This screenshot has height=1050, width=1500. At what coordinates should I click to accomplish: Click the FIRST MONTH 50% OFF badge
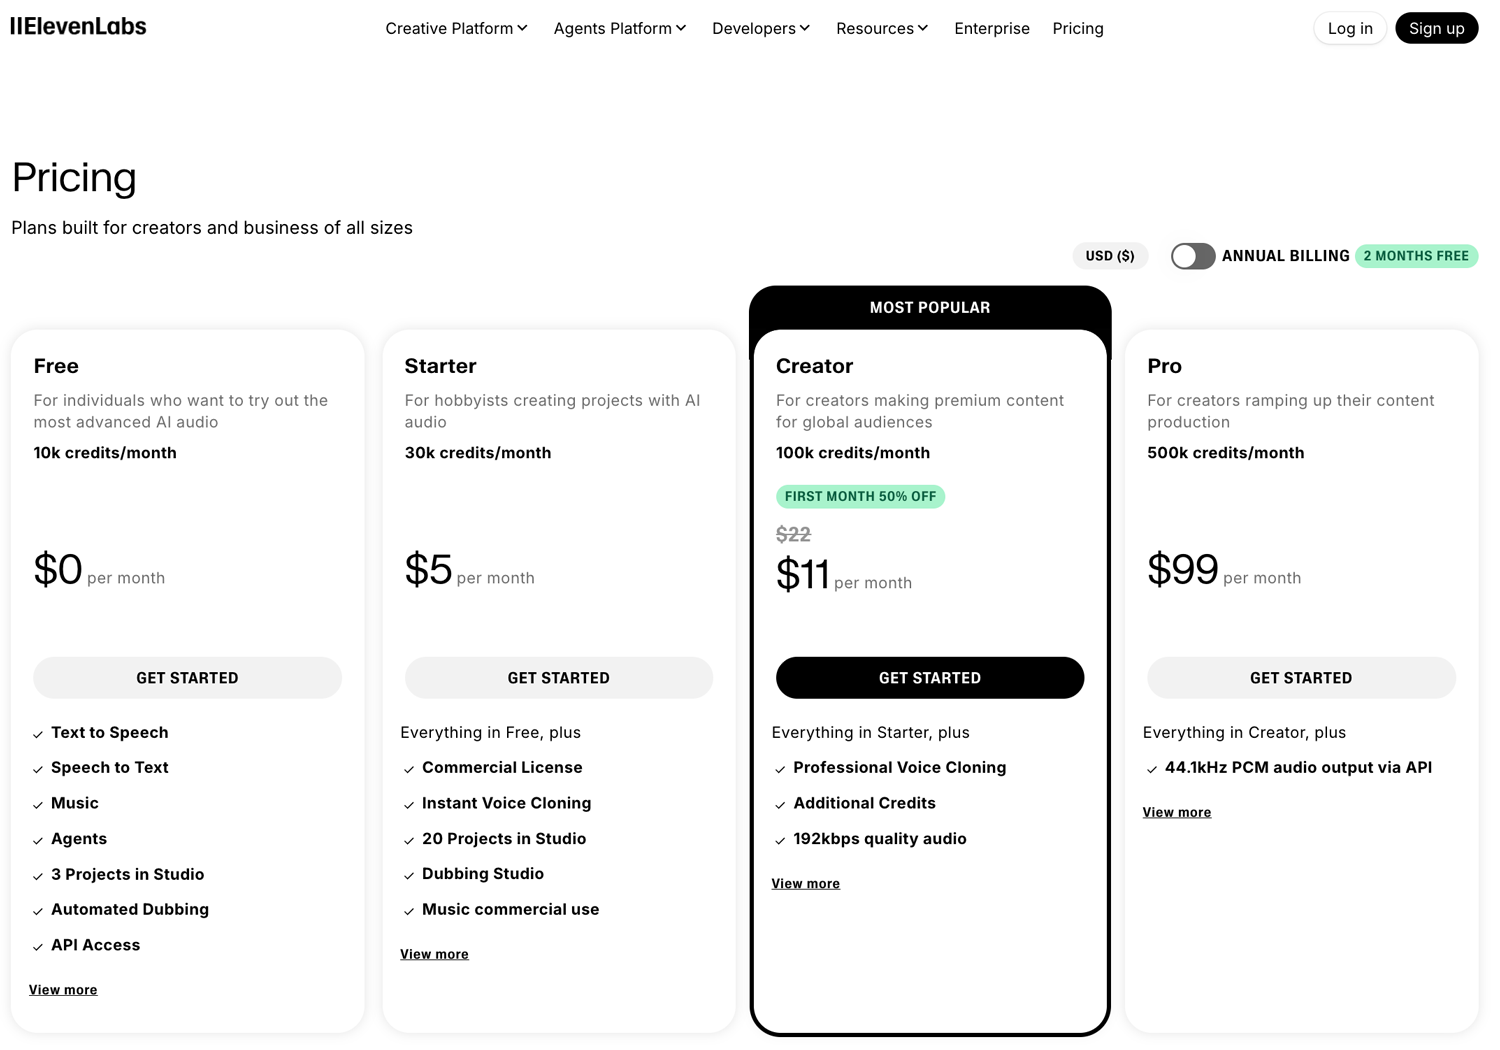[x=860, y=496]
